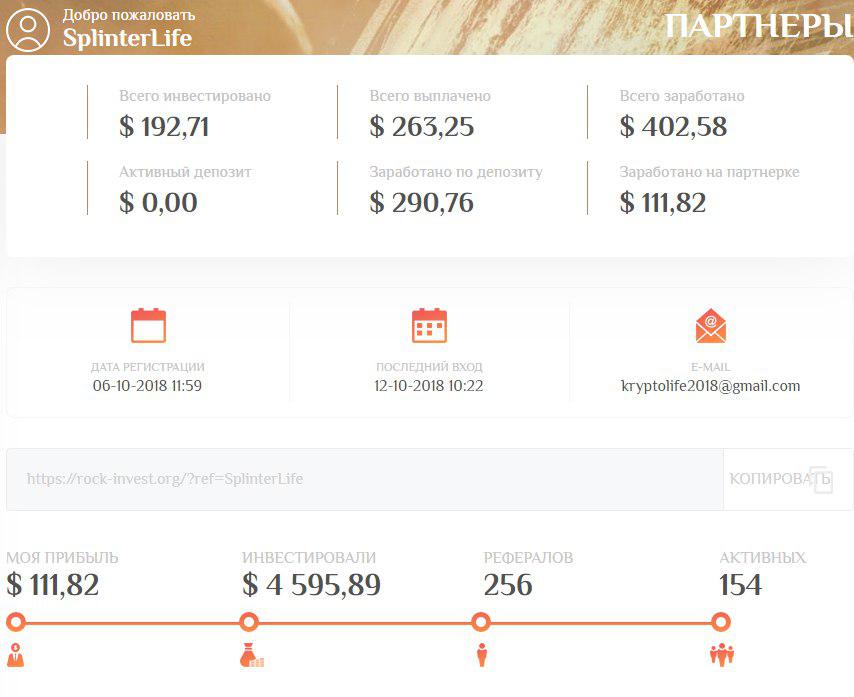Click the e-mail envelope icon
This screenshot has height=697, width=854.
tap(710, 326)
